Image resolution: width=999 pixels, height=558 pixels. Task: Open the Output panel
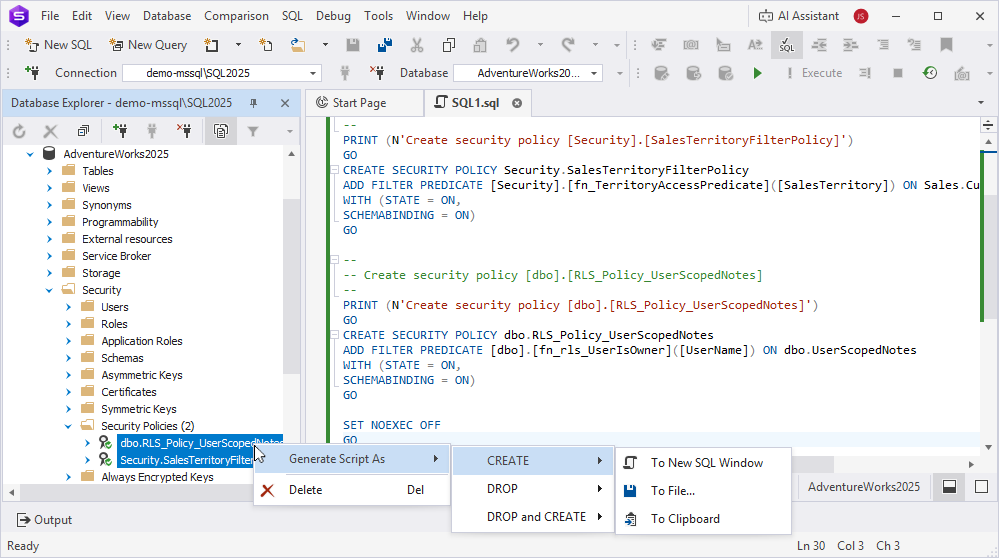point(44,520)
